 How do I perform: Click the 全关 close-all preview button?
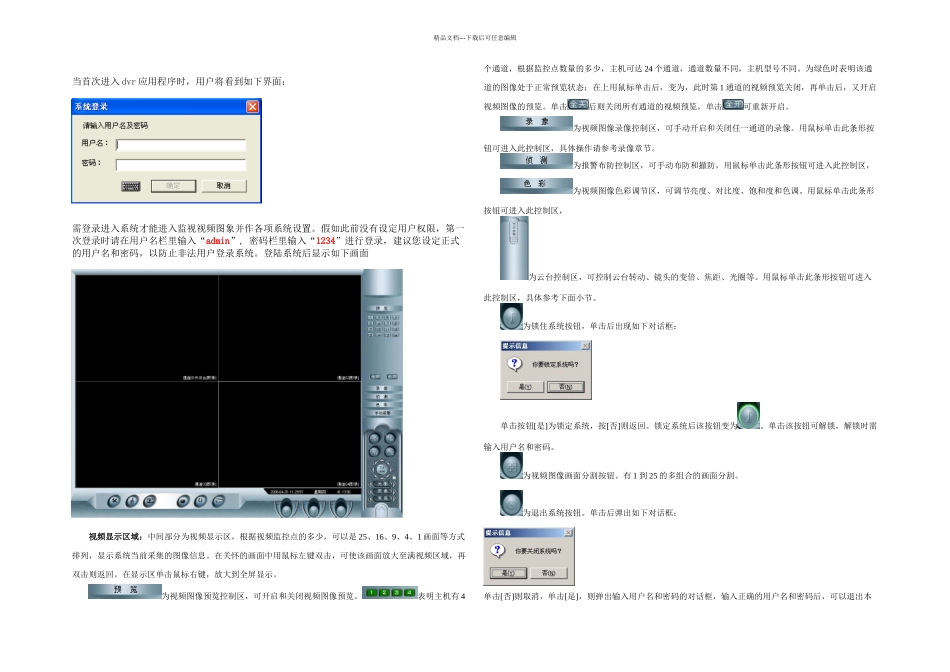(x=578, y=104)
